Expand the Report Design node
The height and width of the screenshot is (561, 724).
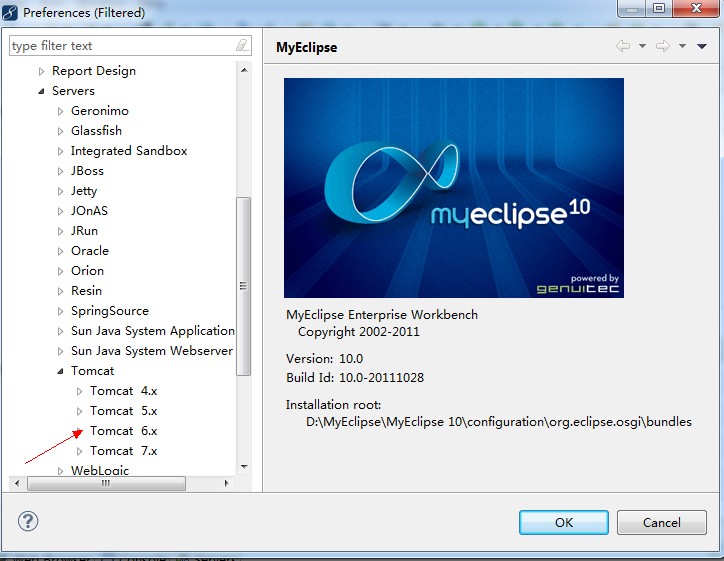[x=42, y=71]
